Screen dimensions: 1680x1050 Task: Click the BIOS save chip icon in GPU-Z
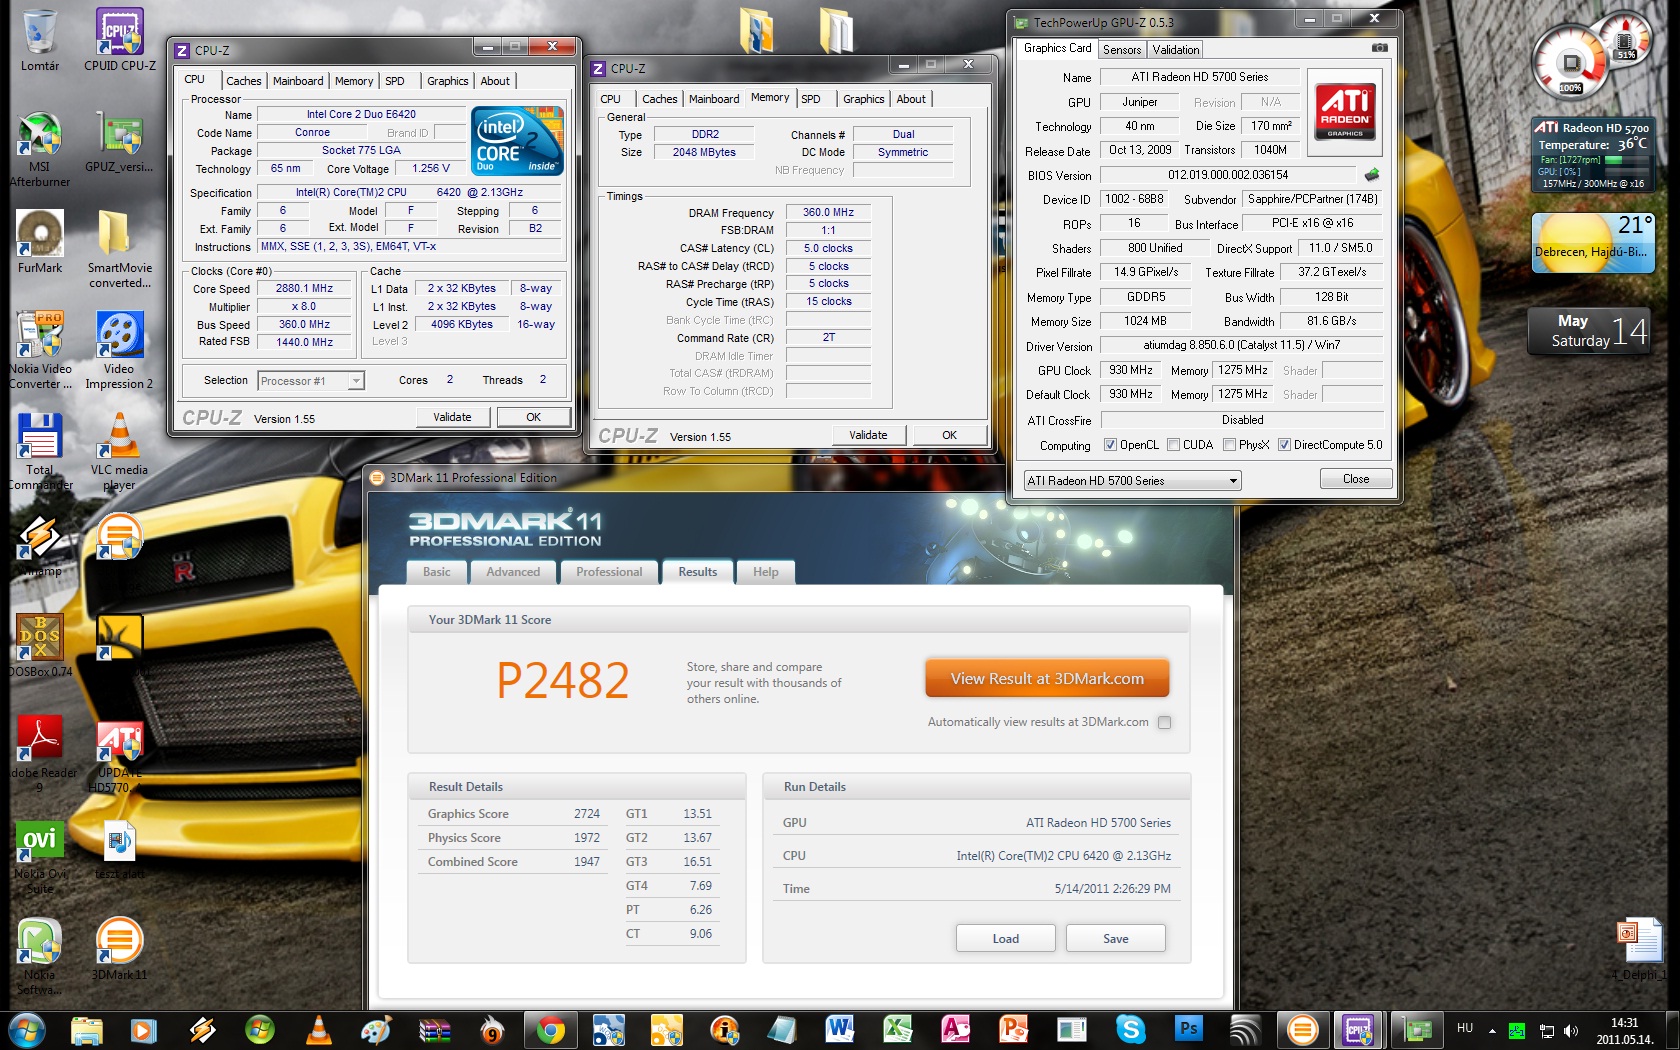(1372, 174)
